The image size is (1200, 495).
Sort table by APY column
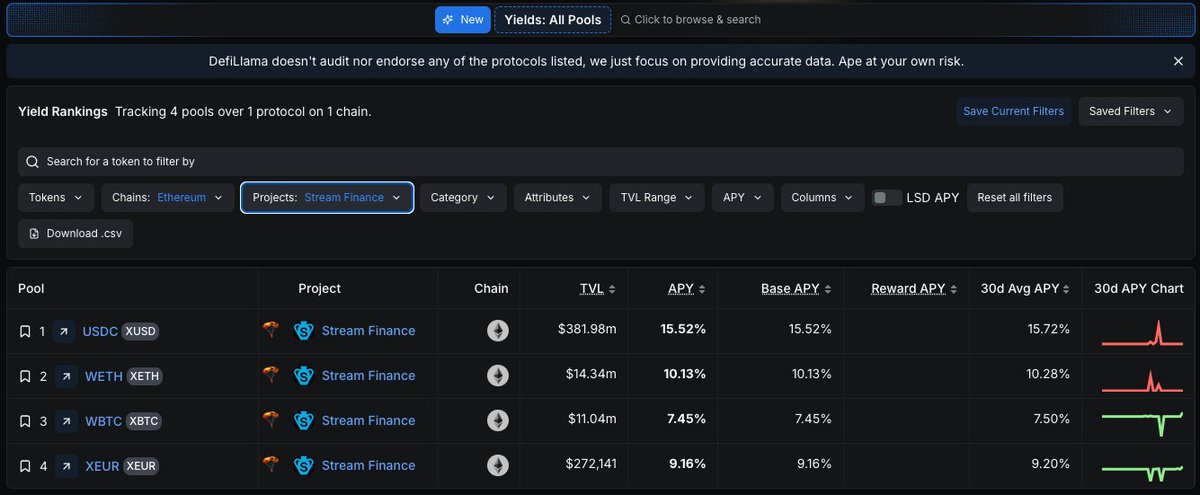point(687,289)
